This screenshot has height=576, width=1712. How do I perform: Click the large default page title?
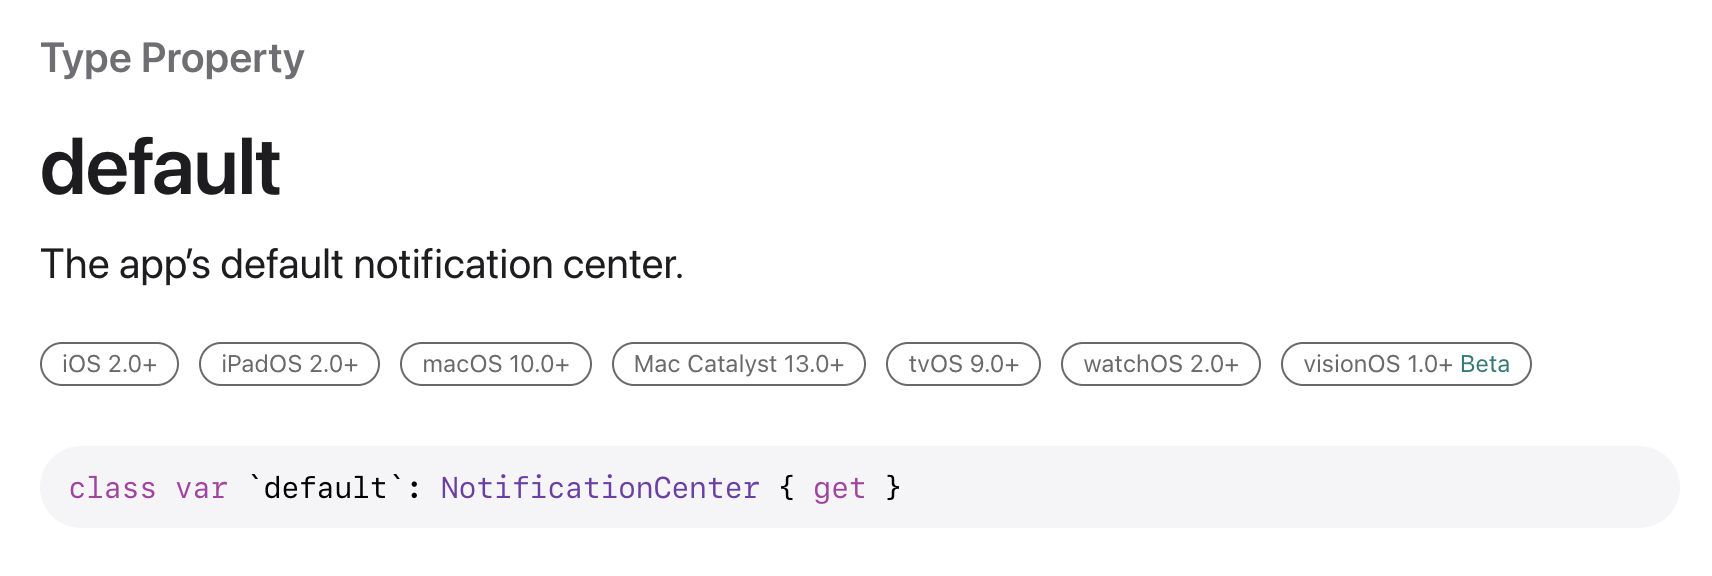coord(160,166)
